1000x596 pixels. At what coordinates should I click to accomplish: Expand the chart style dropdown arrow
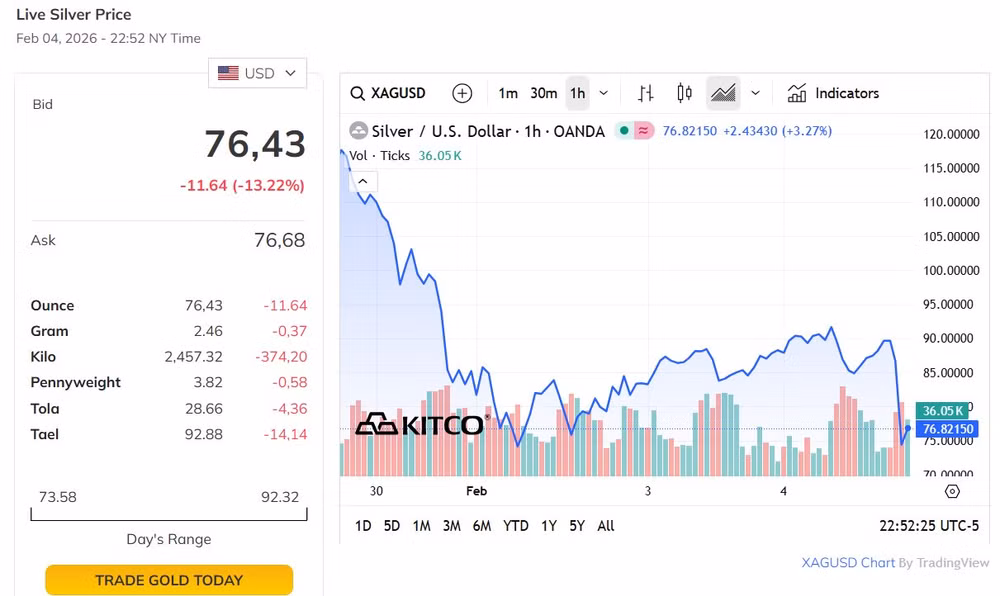tap(756, 94)
